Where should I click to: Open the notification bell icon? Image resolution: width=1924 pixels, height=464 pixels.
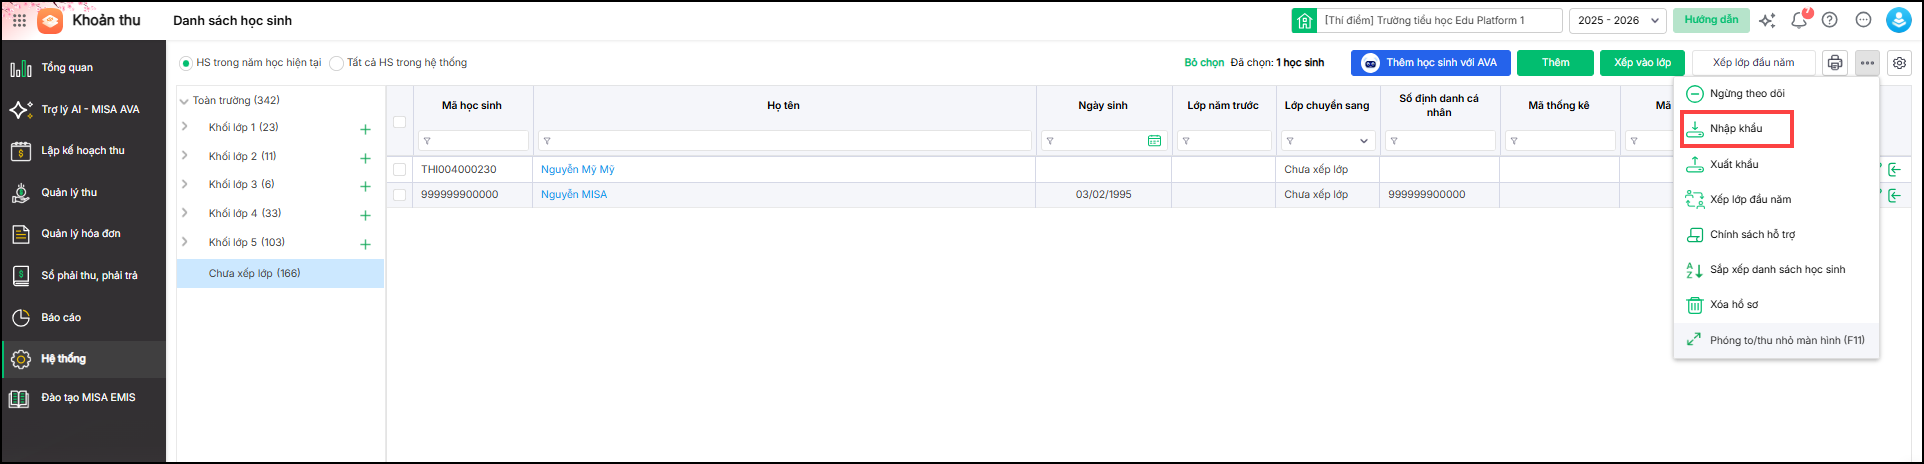coord(1798,20)
